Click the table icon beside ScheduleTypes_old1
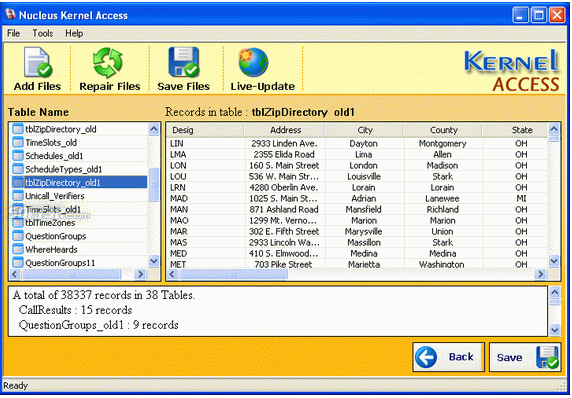Viewport: 572px width, 398px height. [18, 169]
